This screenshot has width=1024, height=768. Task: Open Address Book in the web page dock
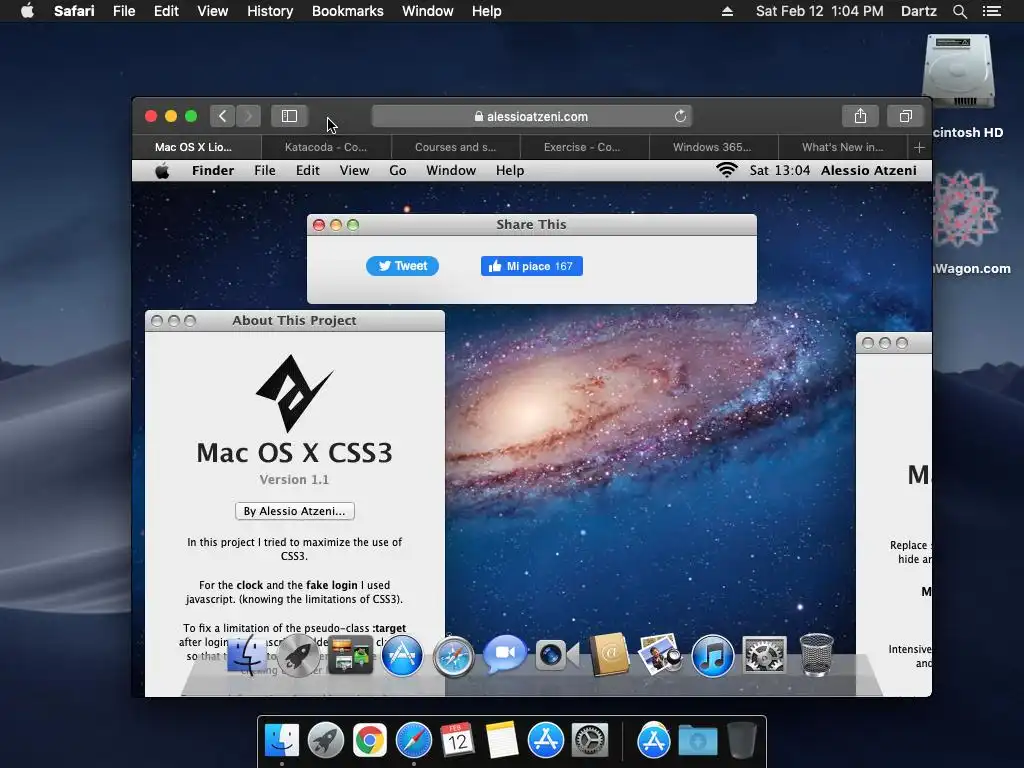tap(609, 654)
